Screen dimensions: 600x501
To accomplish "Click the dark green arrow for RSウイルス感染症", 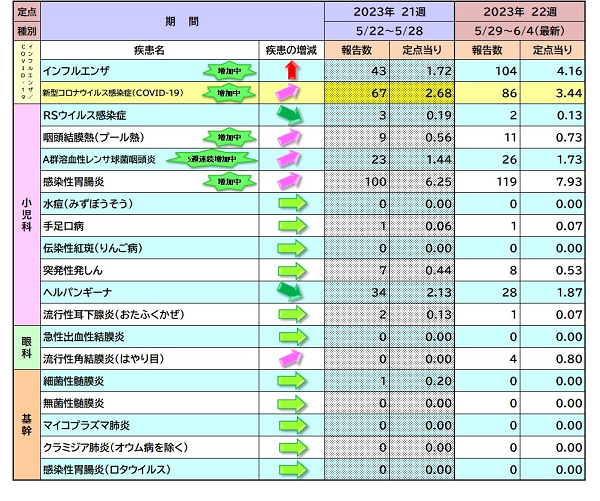I will coord(291,115).
